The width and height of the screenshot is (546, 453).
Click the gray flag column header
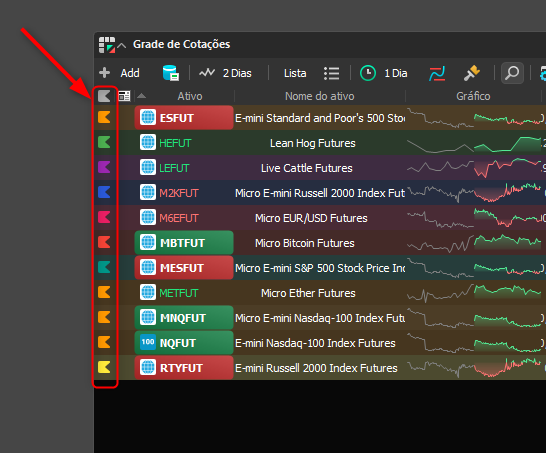(104, 96)
